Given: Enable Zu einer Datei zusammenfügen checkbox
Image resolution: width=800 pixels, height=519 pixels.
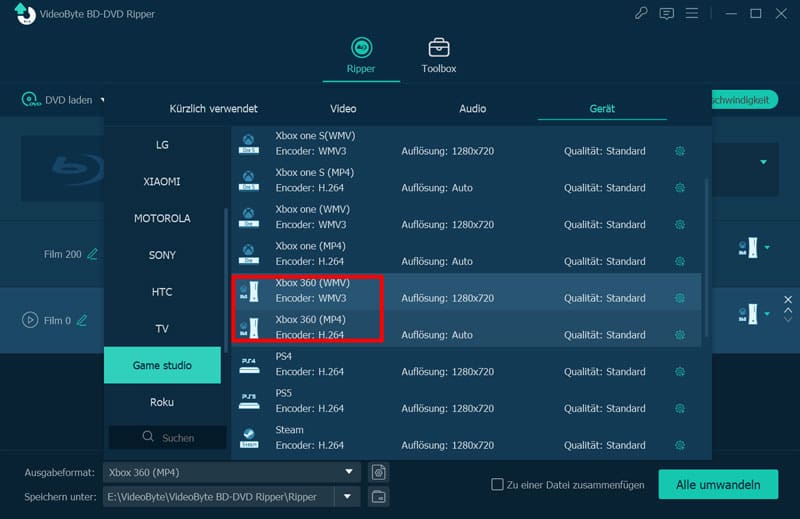Looking at the screenshot, I should click(x=497, y=484).
